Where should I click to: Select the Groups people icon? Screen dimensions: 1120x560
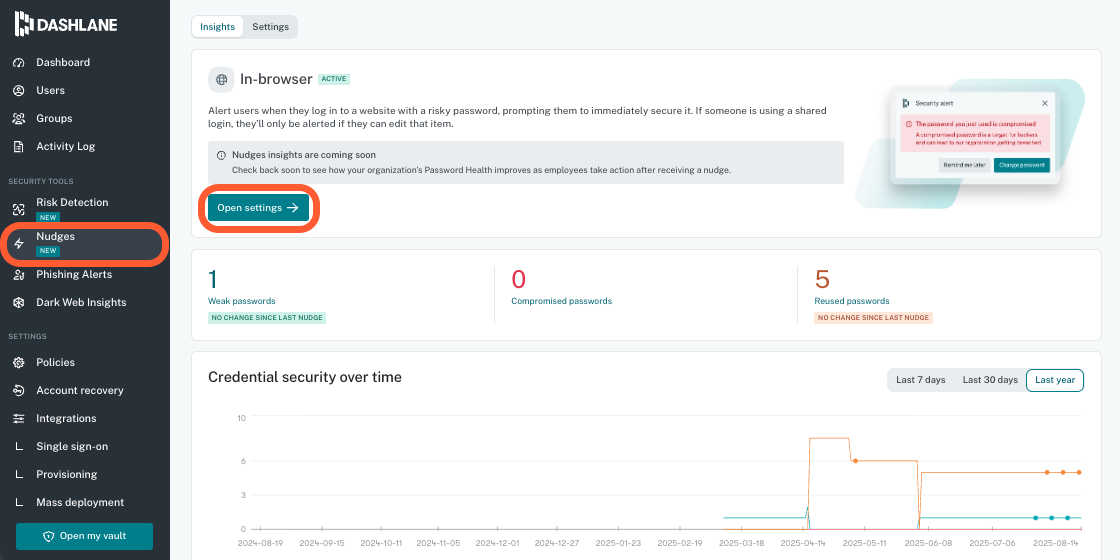(19, 119)
